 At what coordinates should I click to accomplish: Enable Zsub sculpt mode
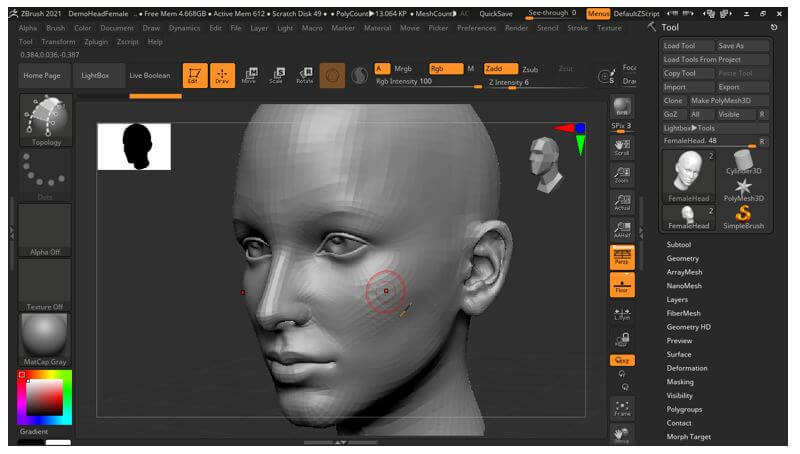(530, 69)
